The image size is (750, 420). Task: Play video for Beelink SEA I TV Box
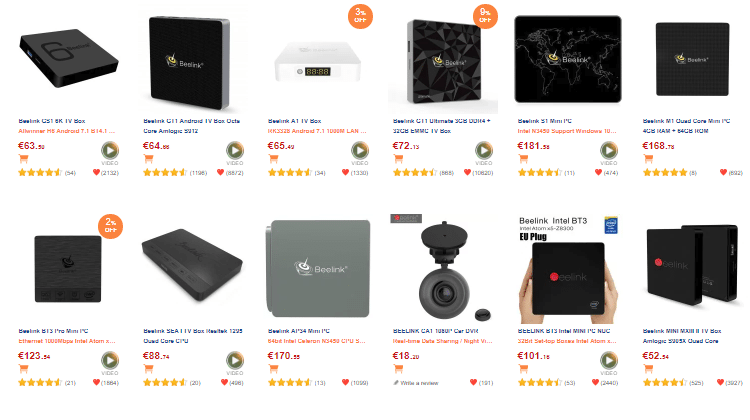point(234,361)
